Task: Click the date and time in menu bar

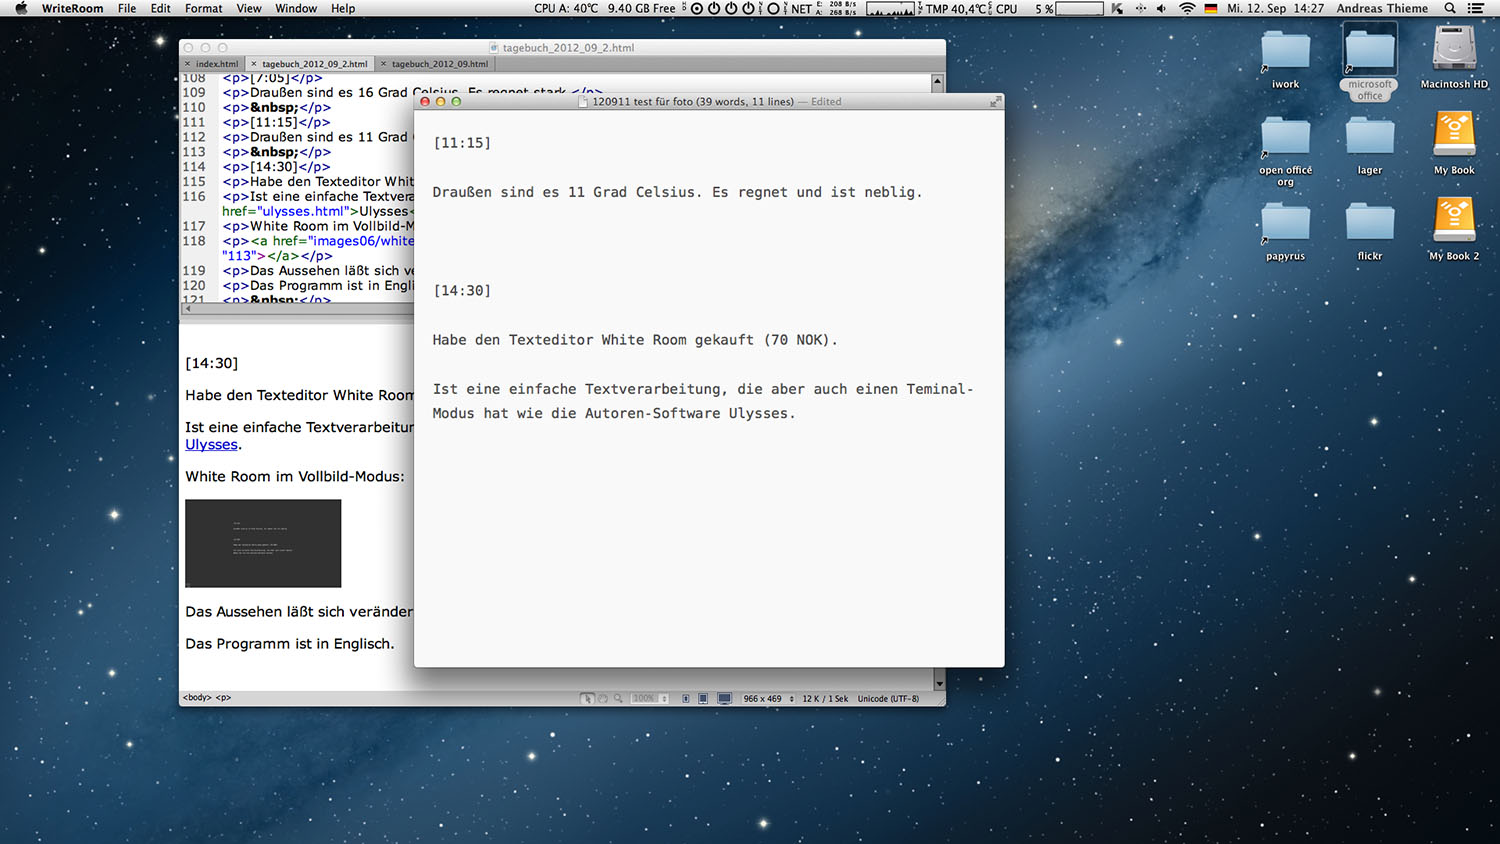Action: click(x=1275, y=8)
